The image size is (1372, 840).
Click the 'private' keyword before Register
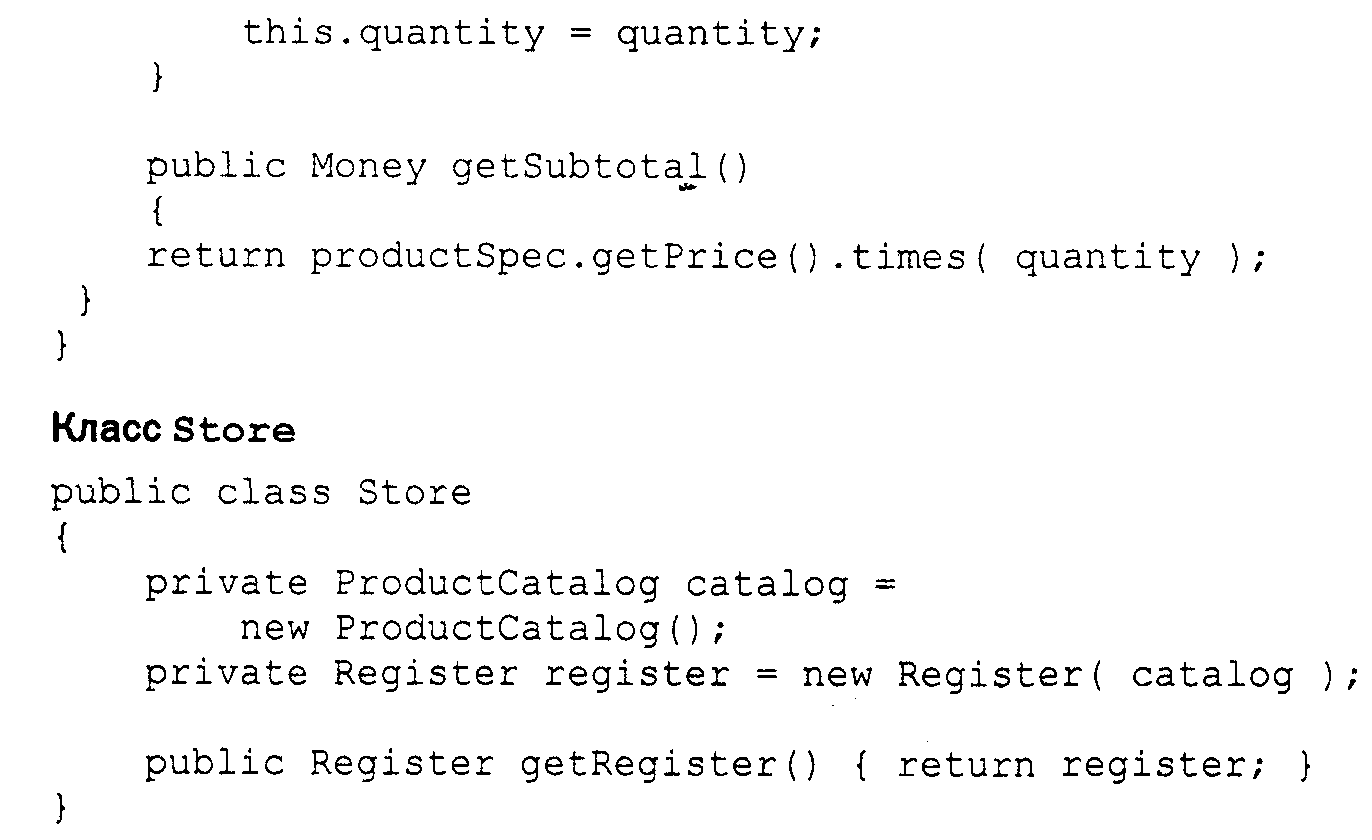coord(227,675)
